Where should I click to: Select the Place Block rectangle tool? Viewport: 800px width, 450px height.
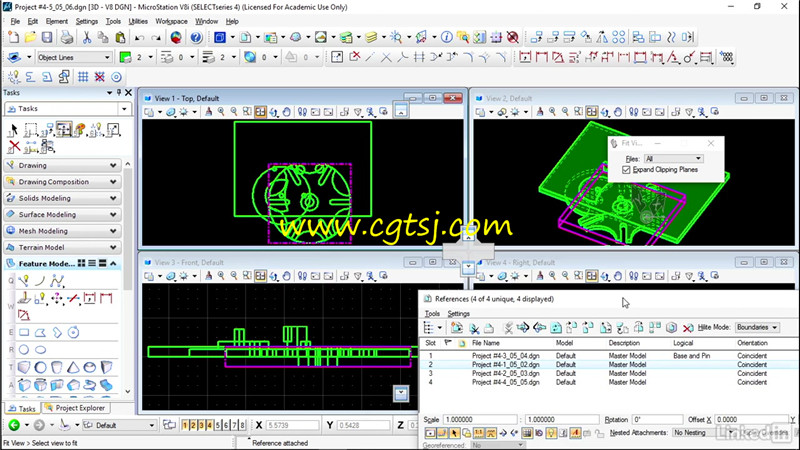pyautogui.click(x=24, y=333)
